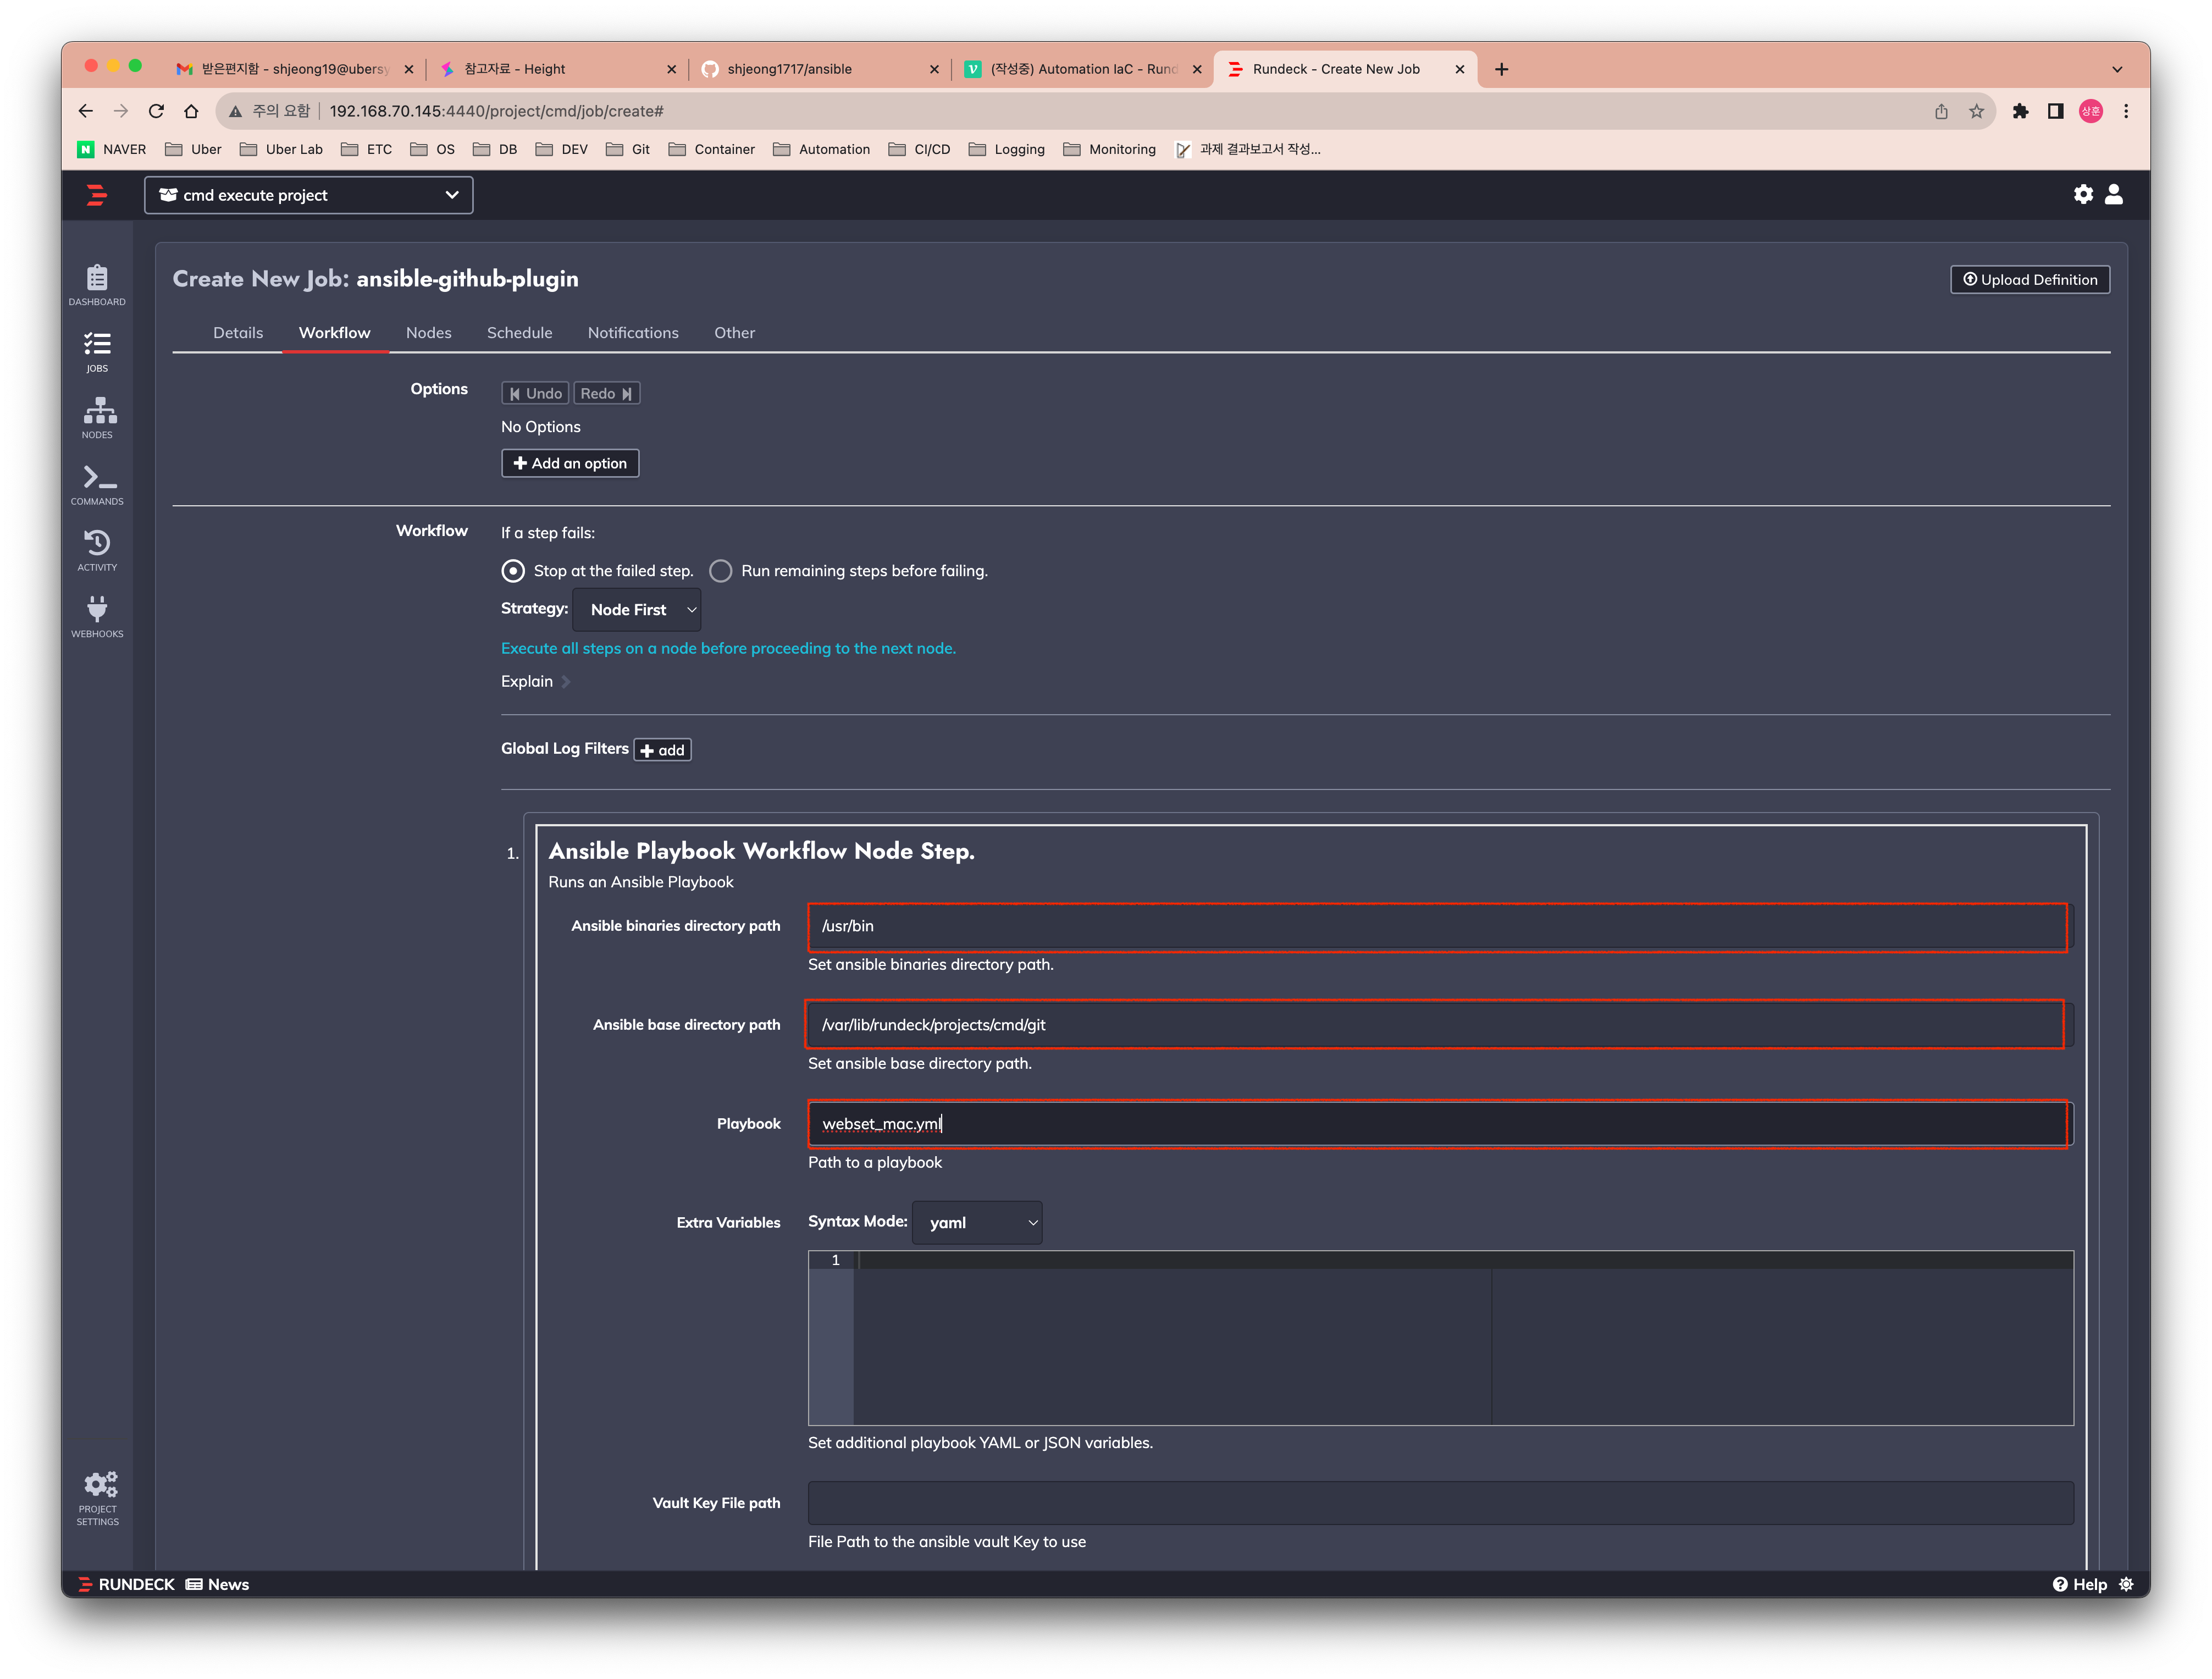Screen dimensions: 2212x1679
Task: Click the Playbook input field
Action: (1440, 1124)
